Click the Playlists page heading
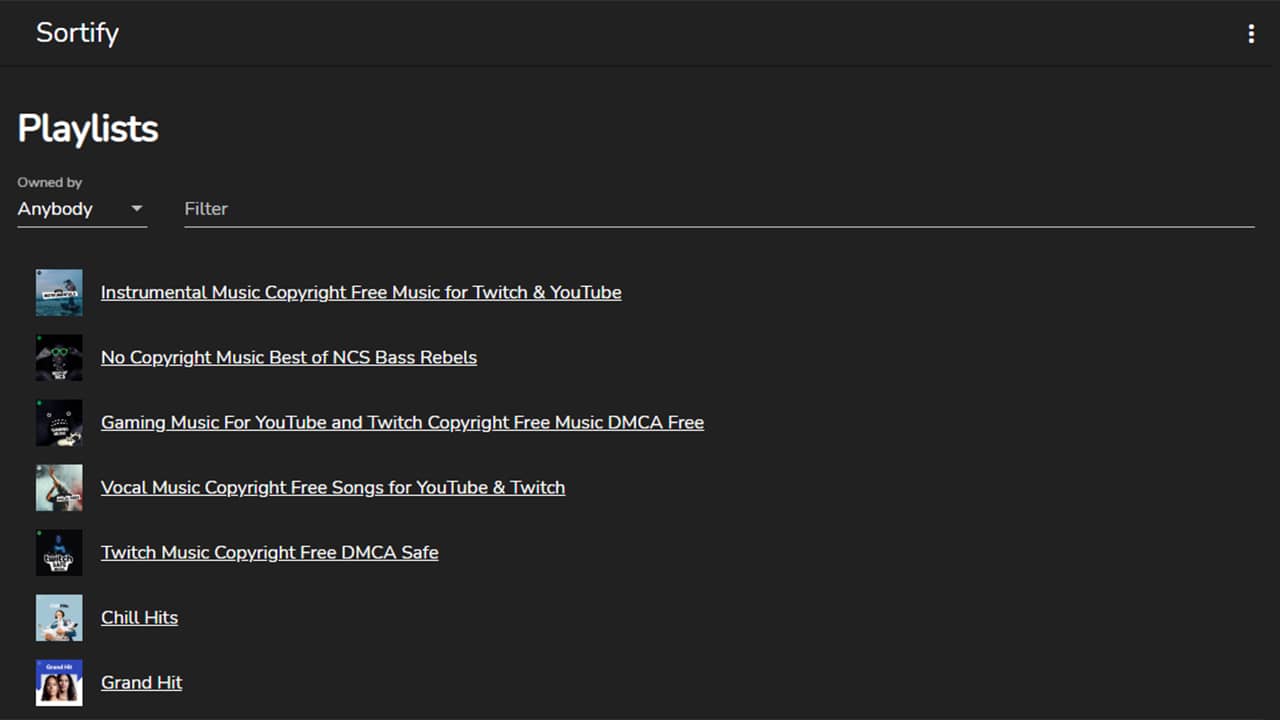The width and height of the screenshot is (1280, 720). (x=88, y=129)
